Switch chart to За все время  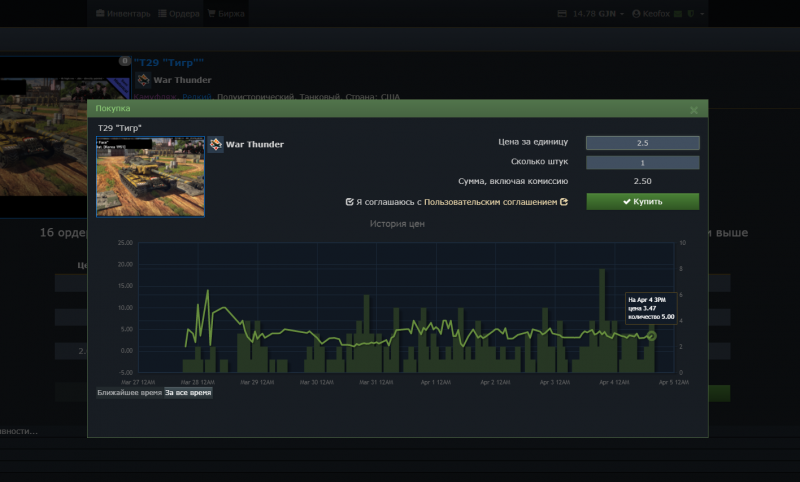tap(188, 393)
